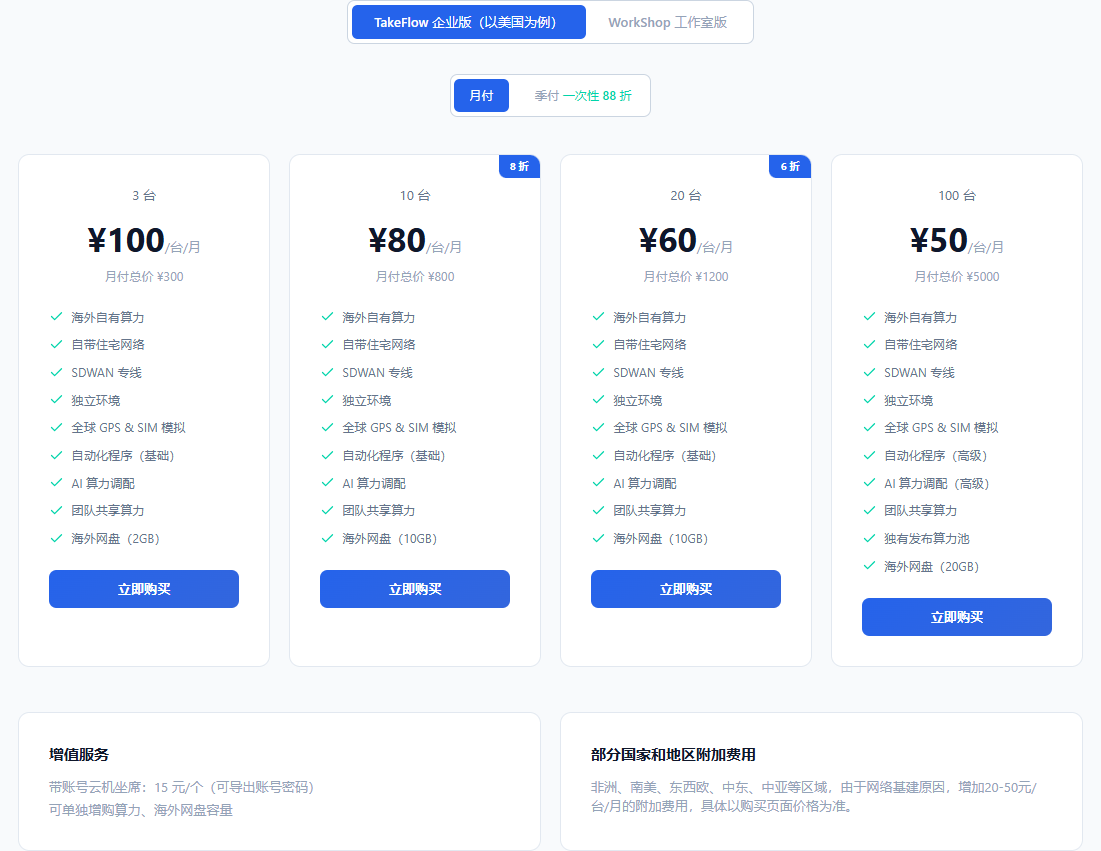Click checkmark beside 自动化程序（基础）in 10 台 plan
Screen dimensions: 1101x851
pyautogui.click(x=327, y=455)
